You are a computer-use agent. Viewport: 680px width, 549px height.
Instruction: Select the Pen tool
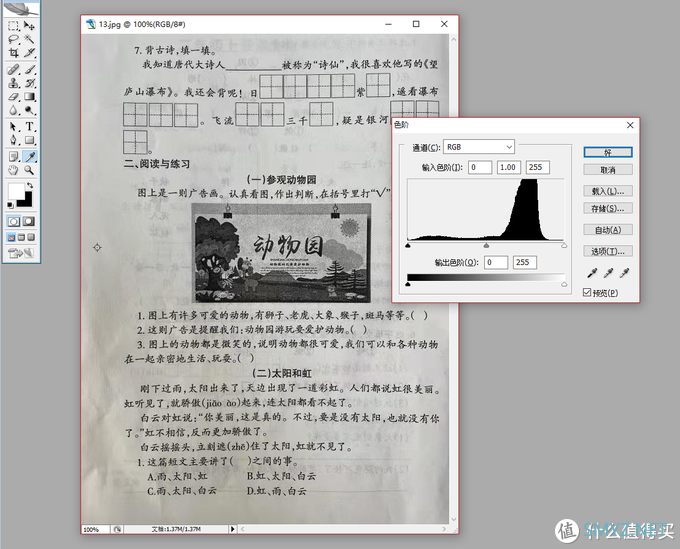point(13,140)
